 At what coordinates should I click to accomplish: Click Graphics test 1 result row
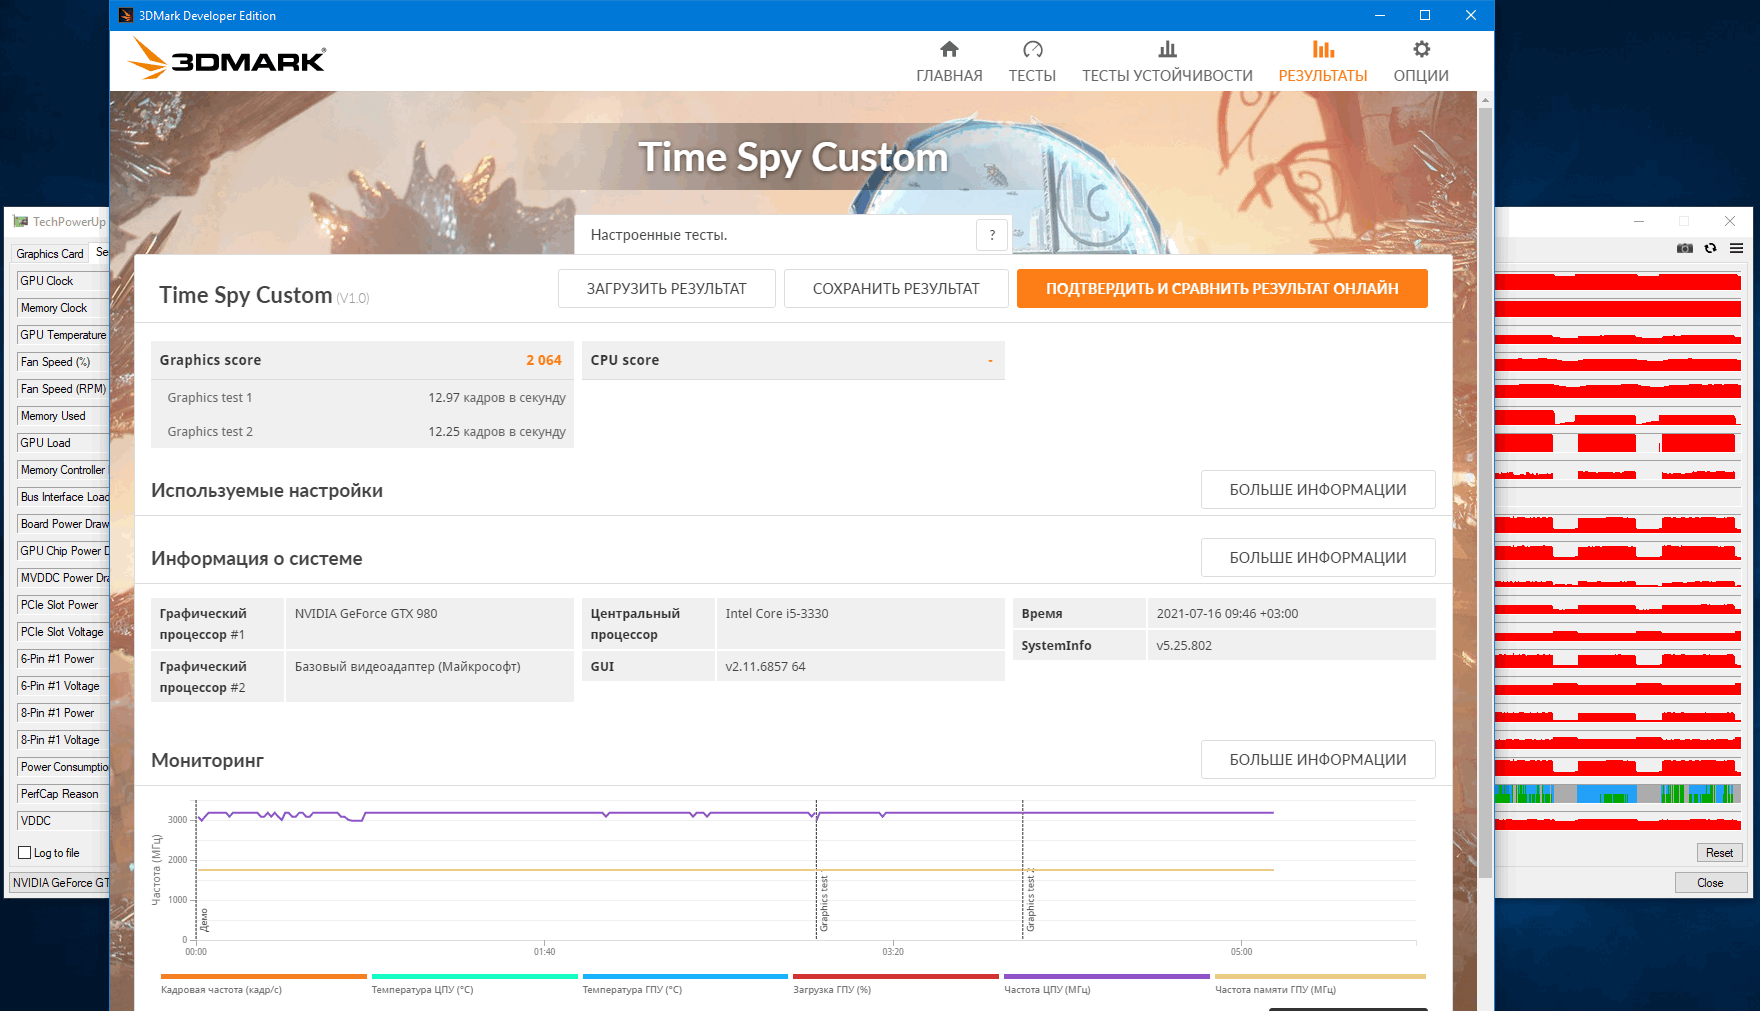click(362, 398)
